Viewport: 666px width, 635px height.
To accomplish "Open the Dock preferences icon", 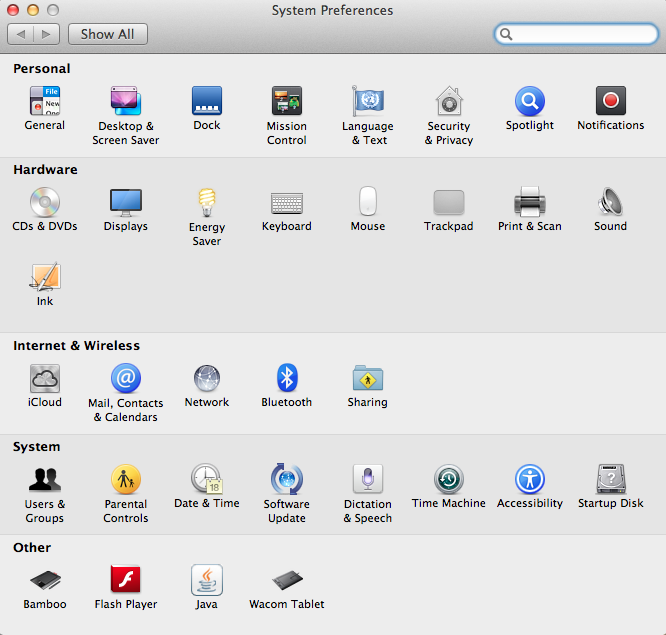I will click(x=207, y=101).
